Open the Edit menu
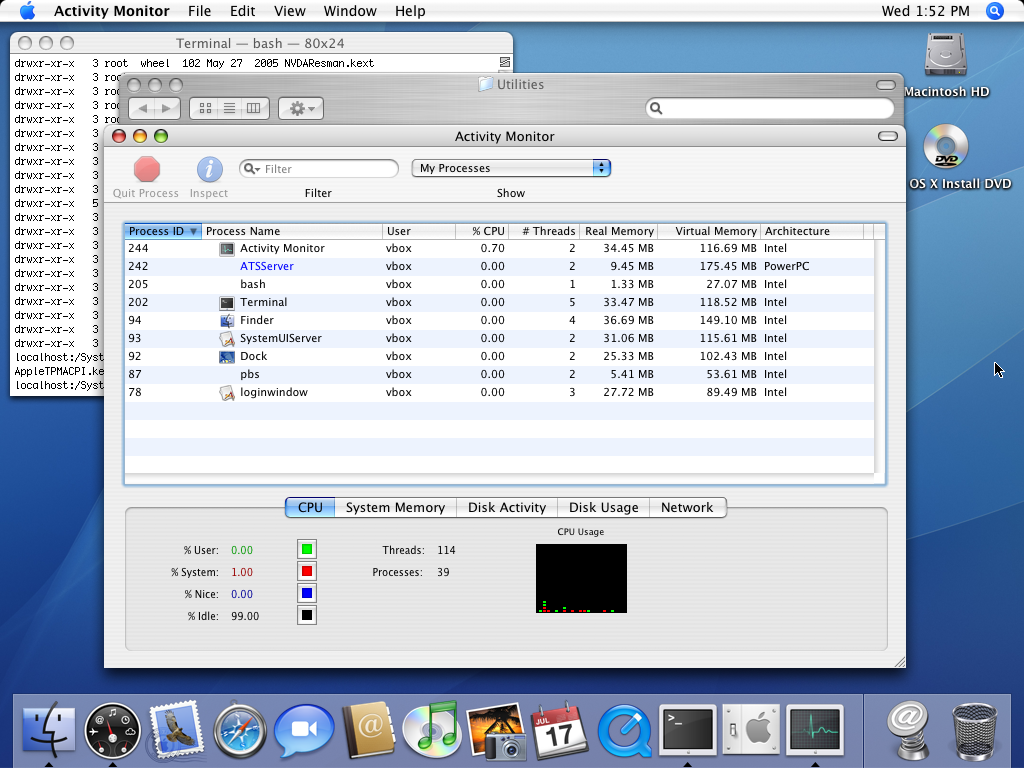 point(242,11)
